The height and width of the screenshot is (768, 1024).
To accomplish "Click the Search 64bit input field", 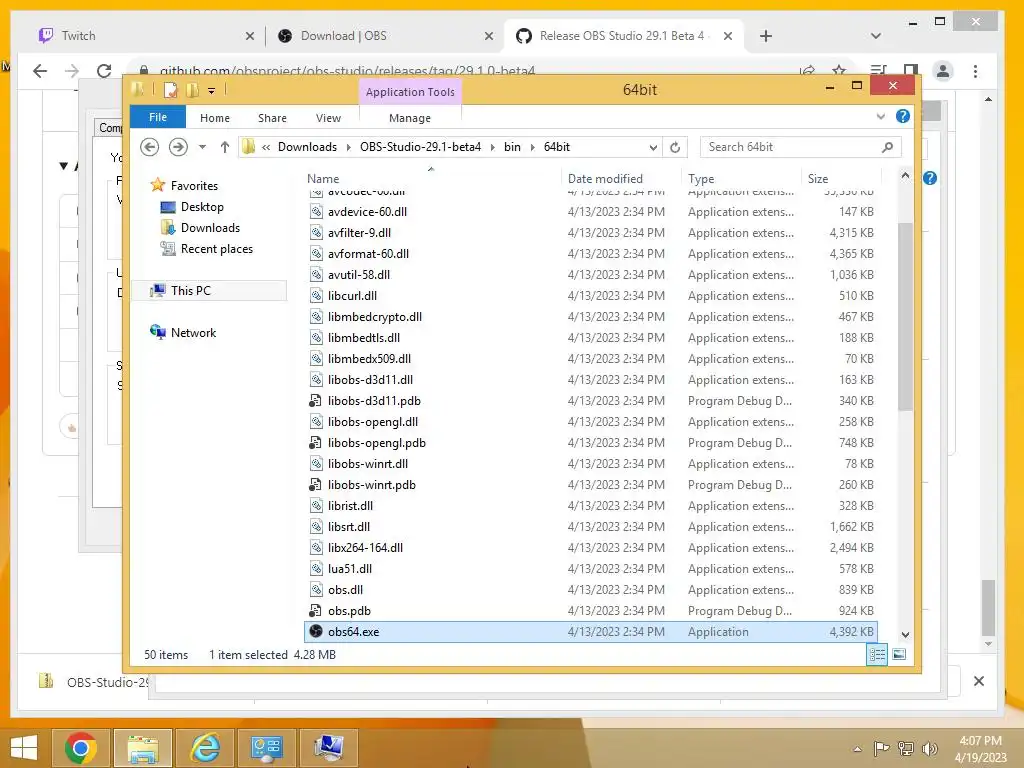I will [x=792, y=147].
